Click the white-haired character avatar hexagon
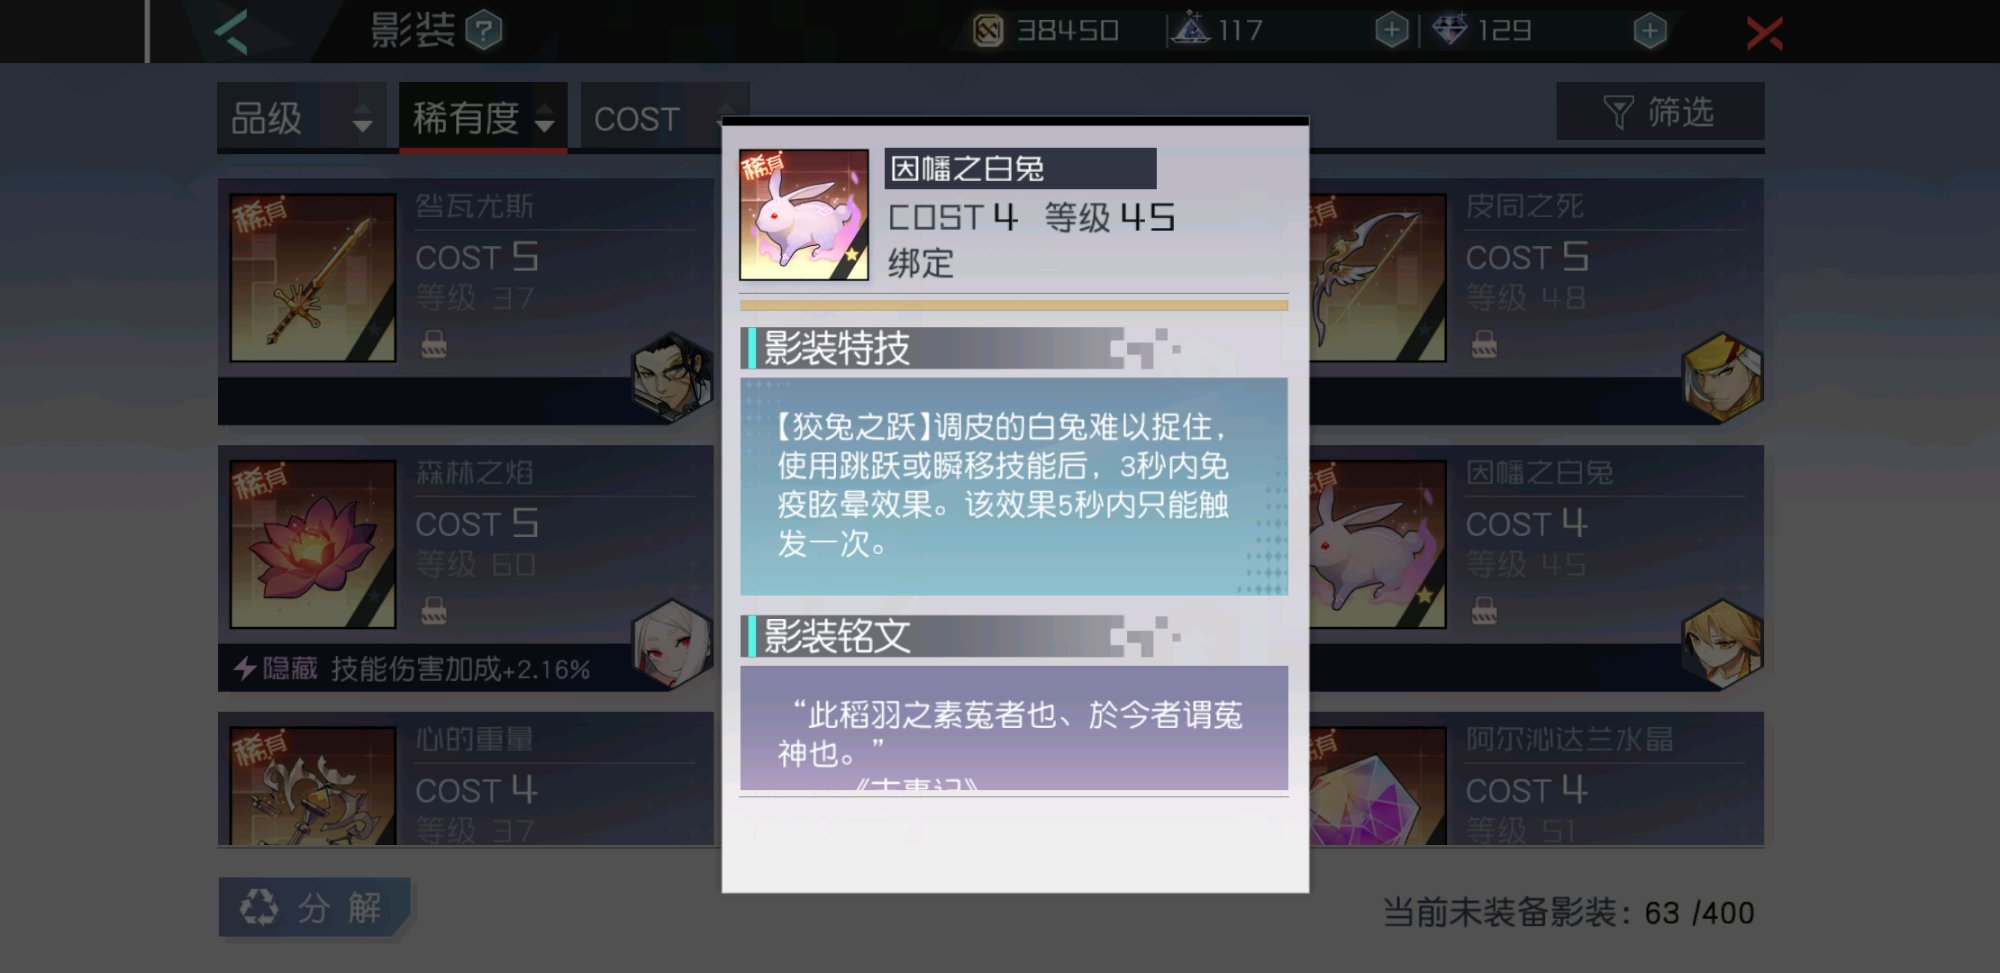The height and width of the screenshot is (973, 2000). 673,643
